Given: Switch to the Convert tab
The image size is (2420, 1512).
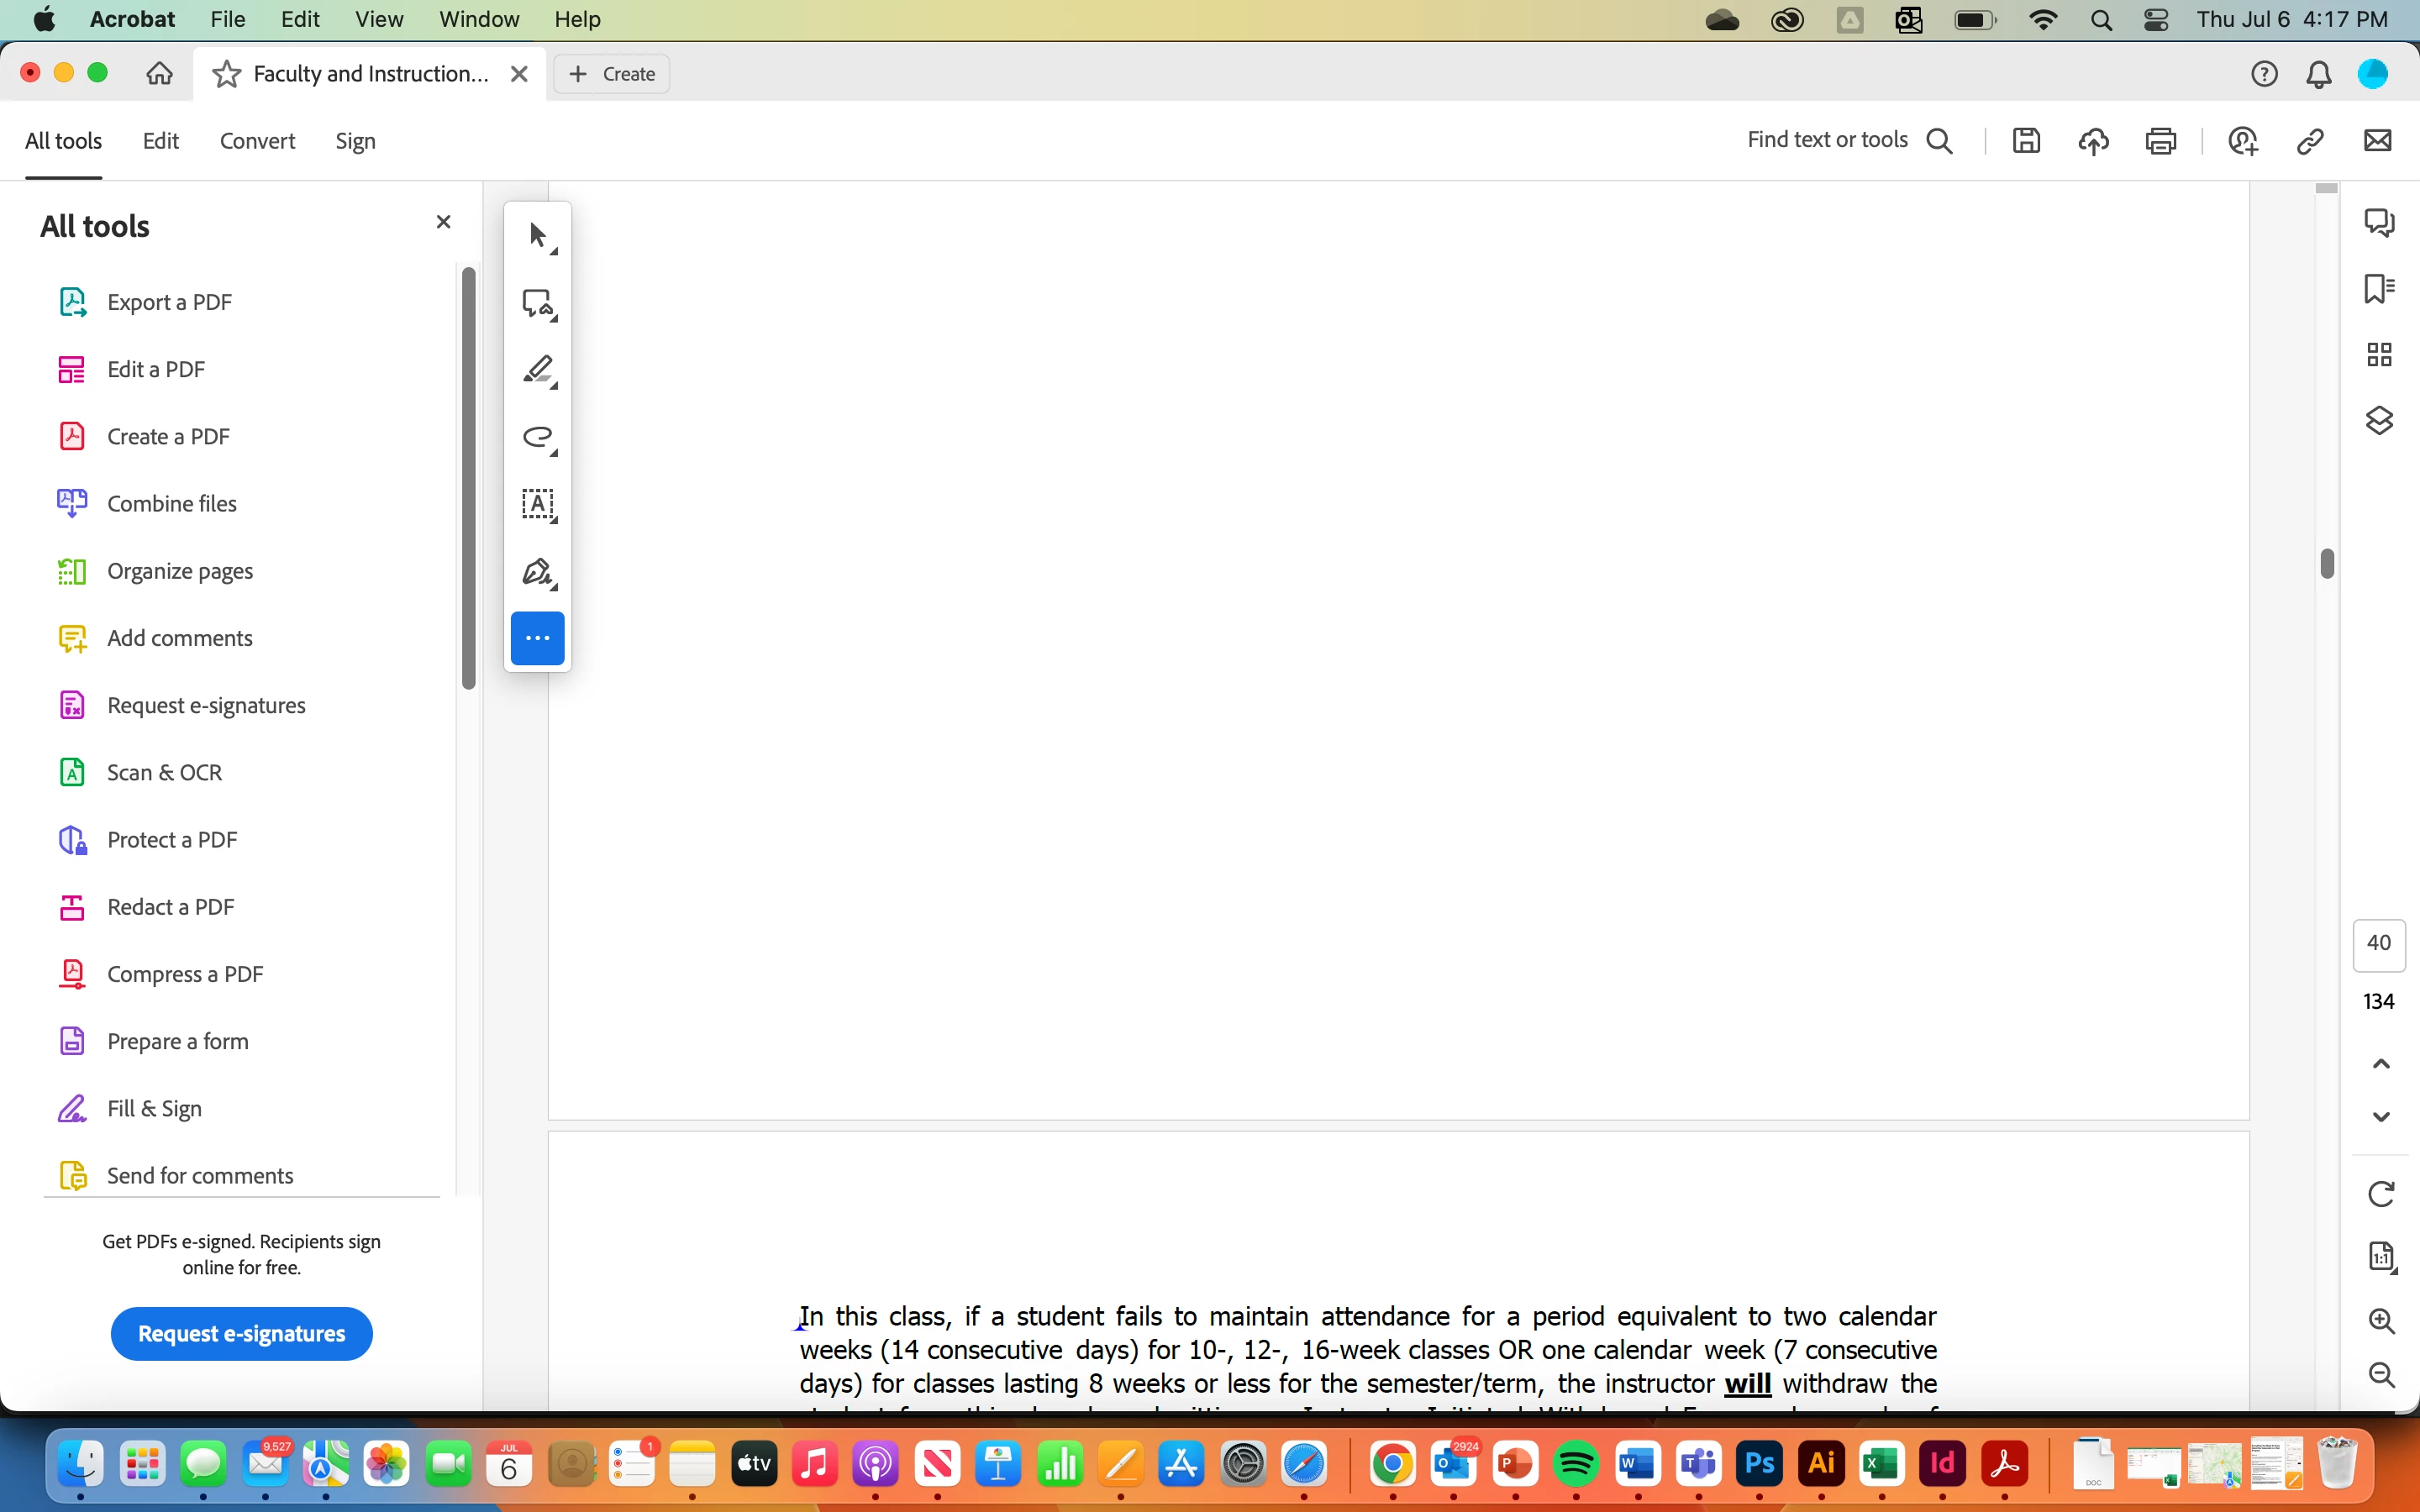Looking at the screenshot, I should pos(257,141).
